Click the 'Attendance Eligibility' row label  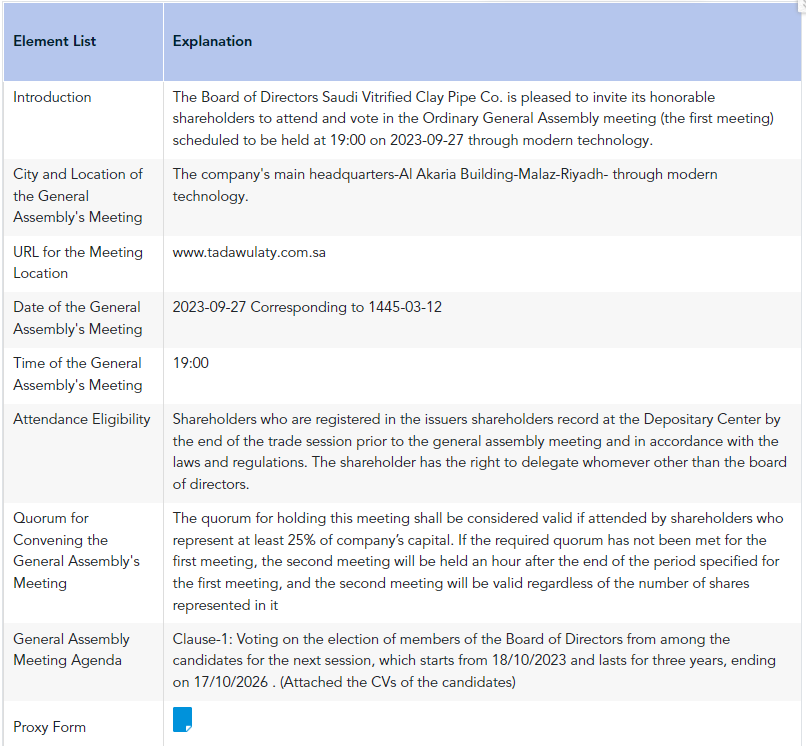point(82,420)
